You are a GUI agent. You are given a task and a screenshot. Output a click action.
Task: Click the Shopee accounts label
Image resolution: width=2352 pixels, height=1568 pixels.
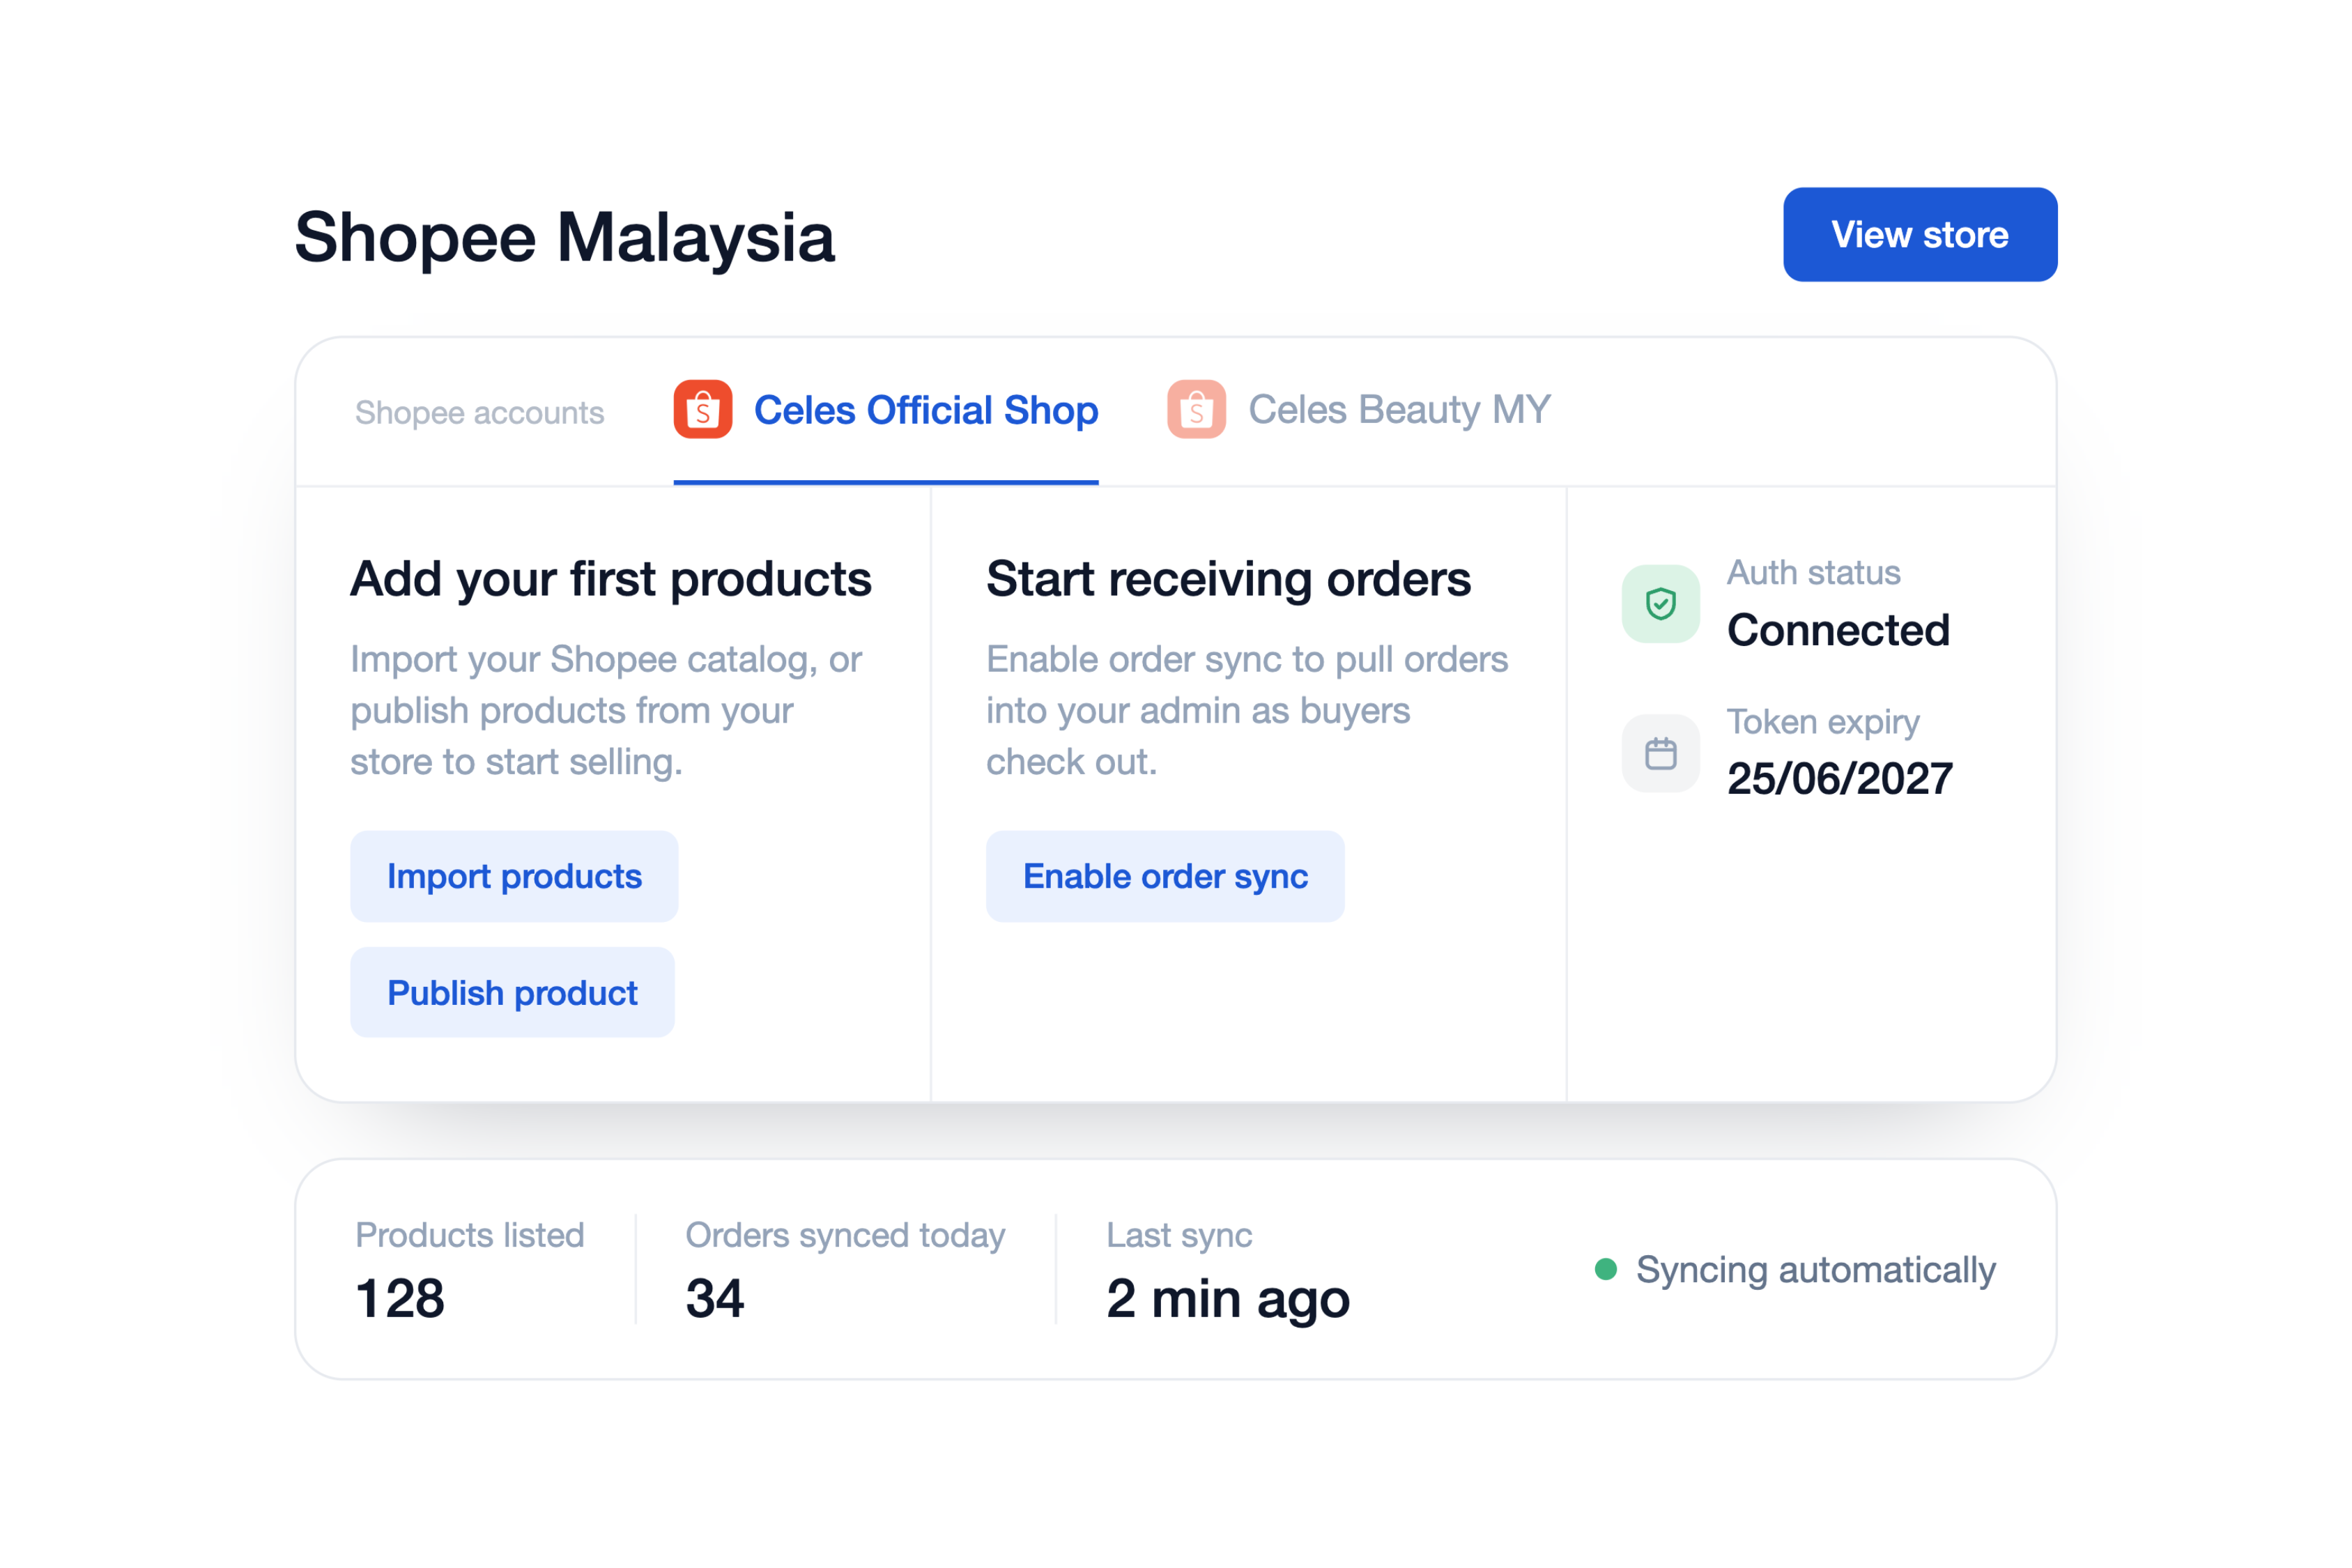tap(479, 412)
